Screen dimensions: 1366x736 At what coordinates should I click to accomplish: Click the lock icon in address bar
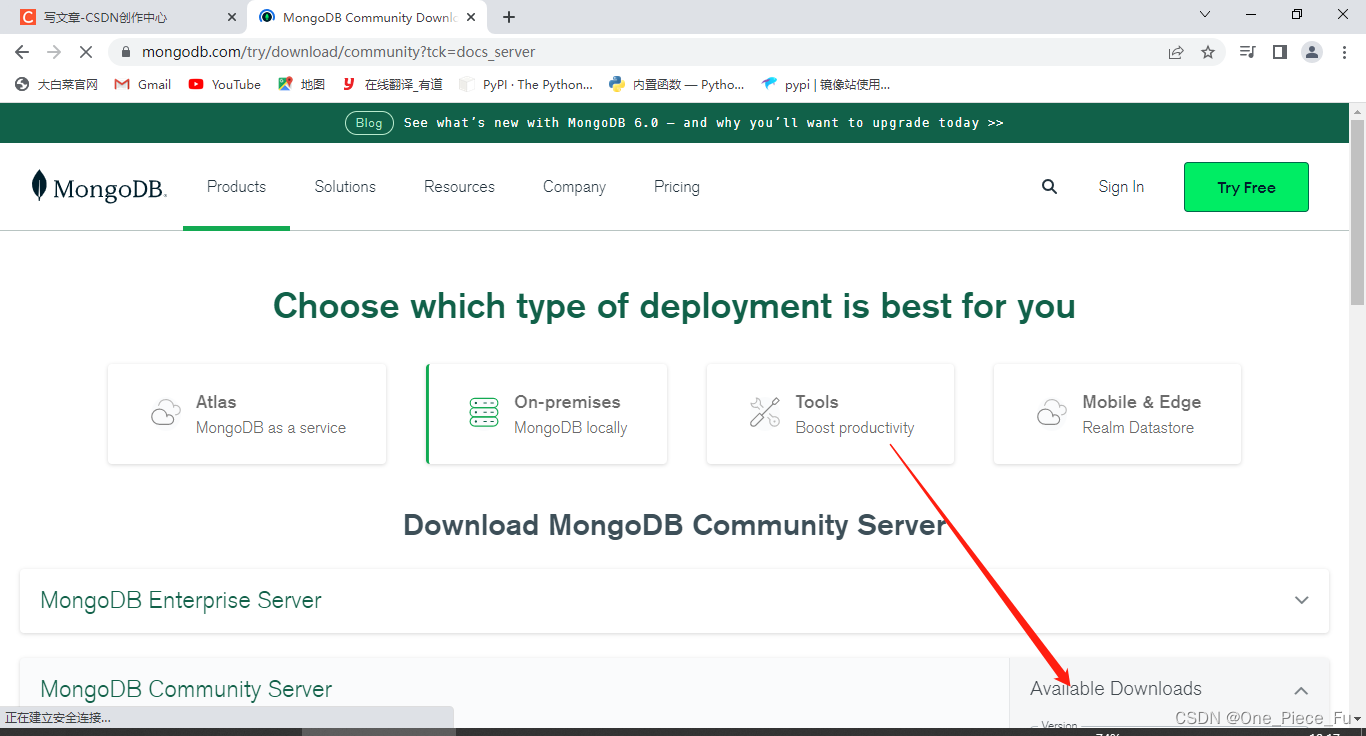(x=125, y=52)
